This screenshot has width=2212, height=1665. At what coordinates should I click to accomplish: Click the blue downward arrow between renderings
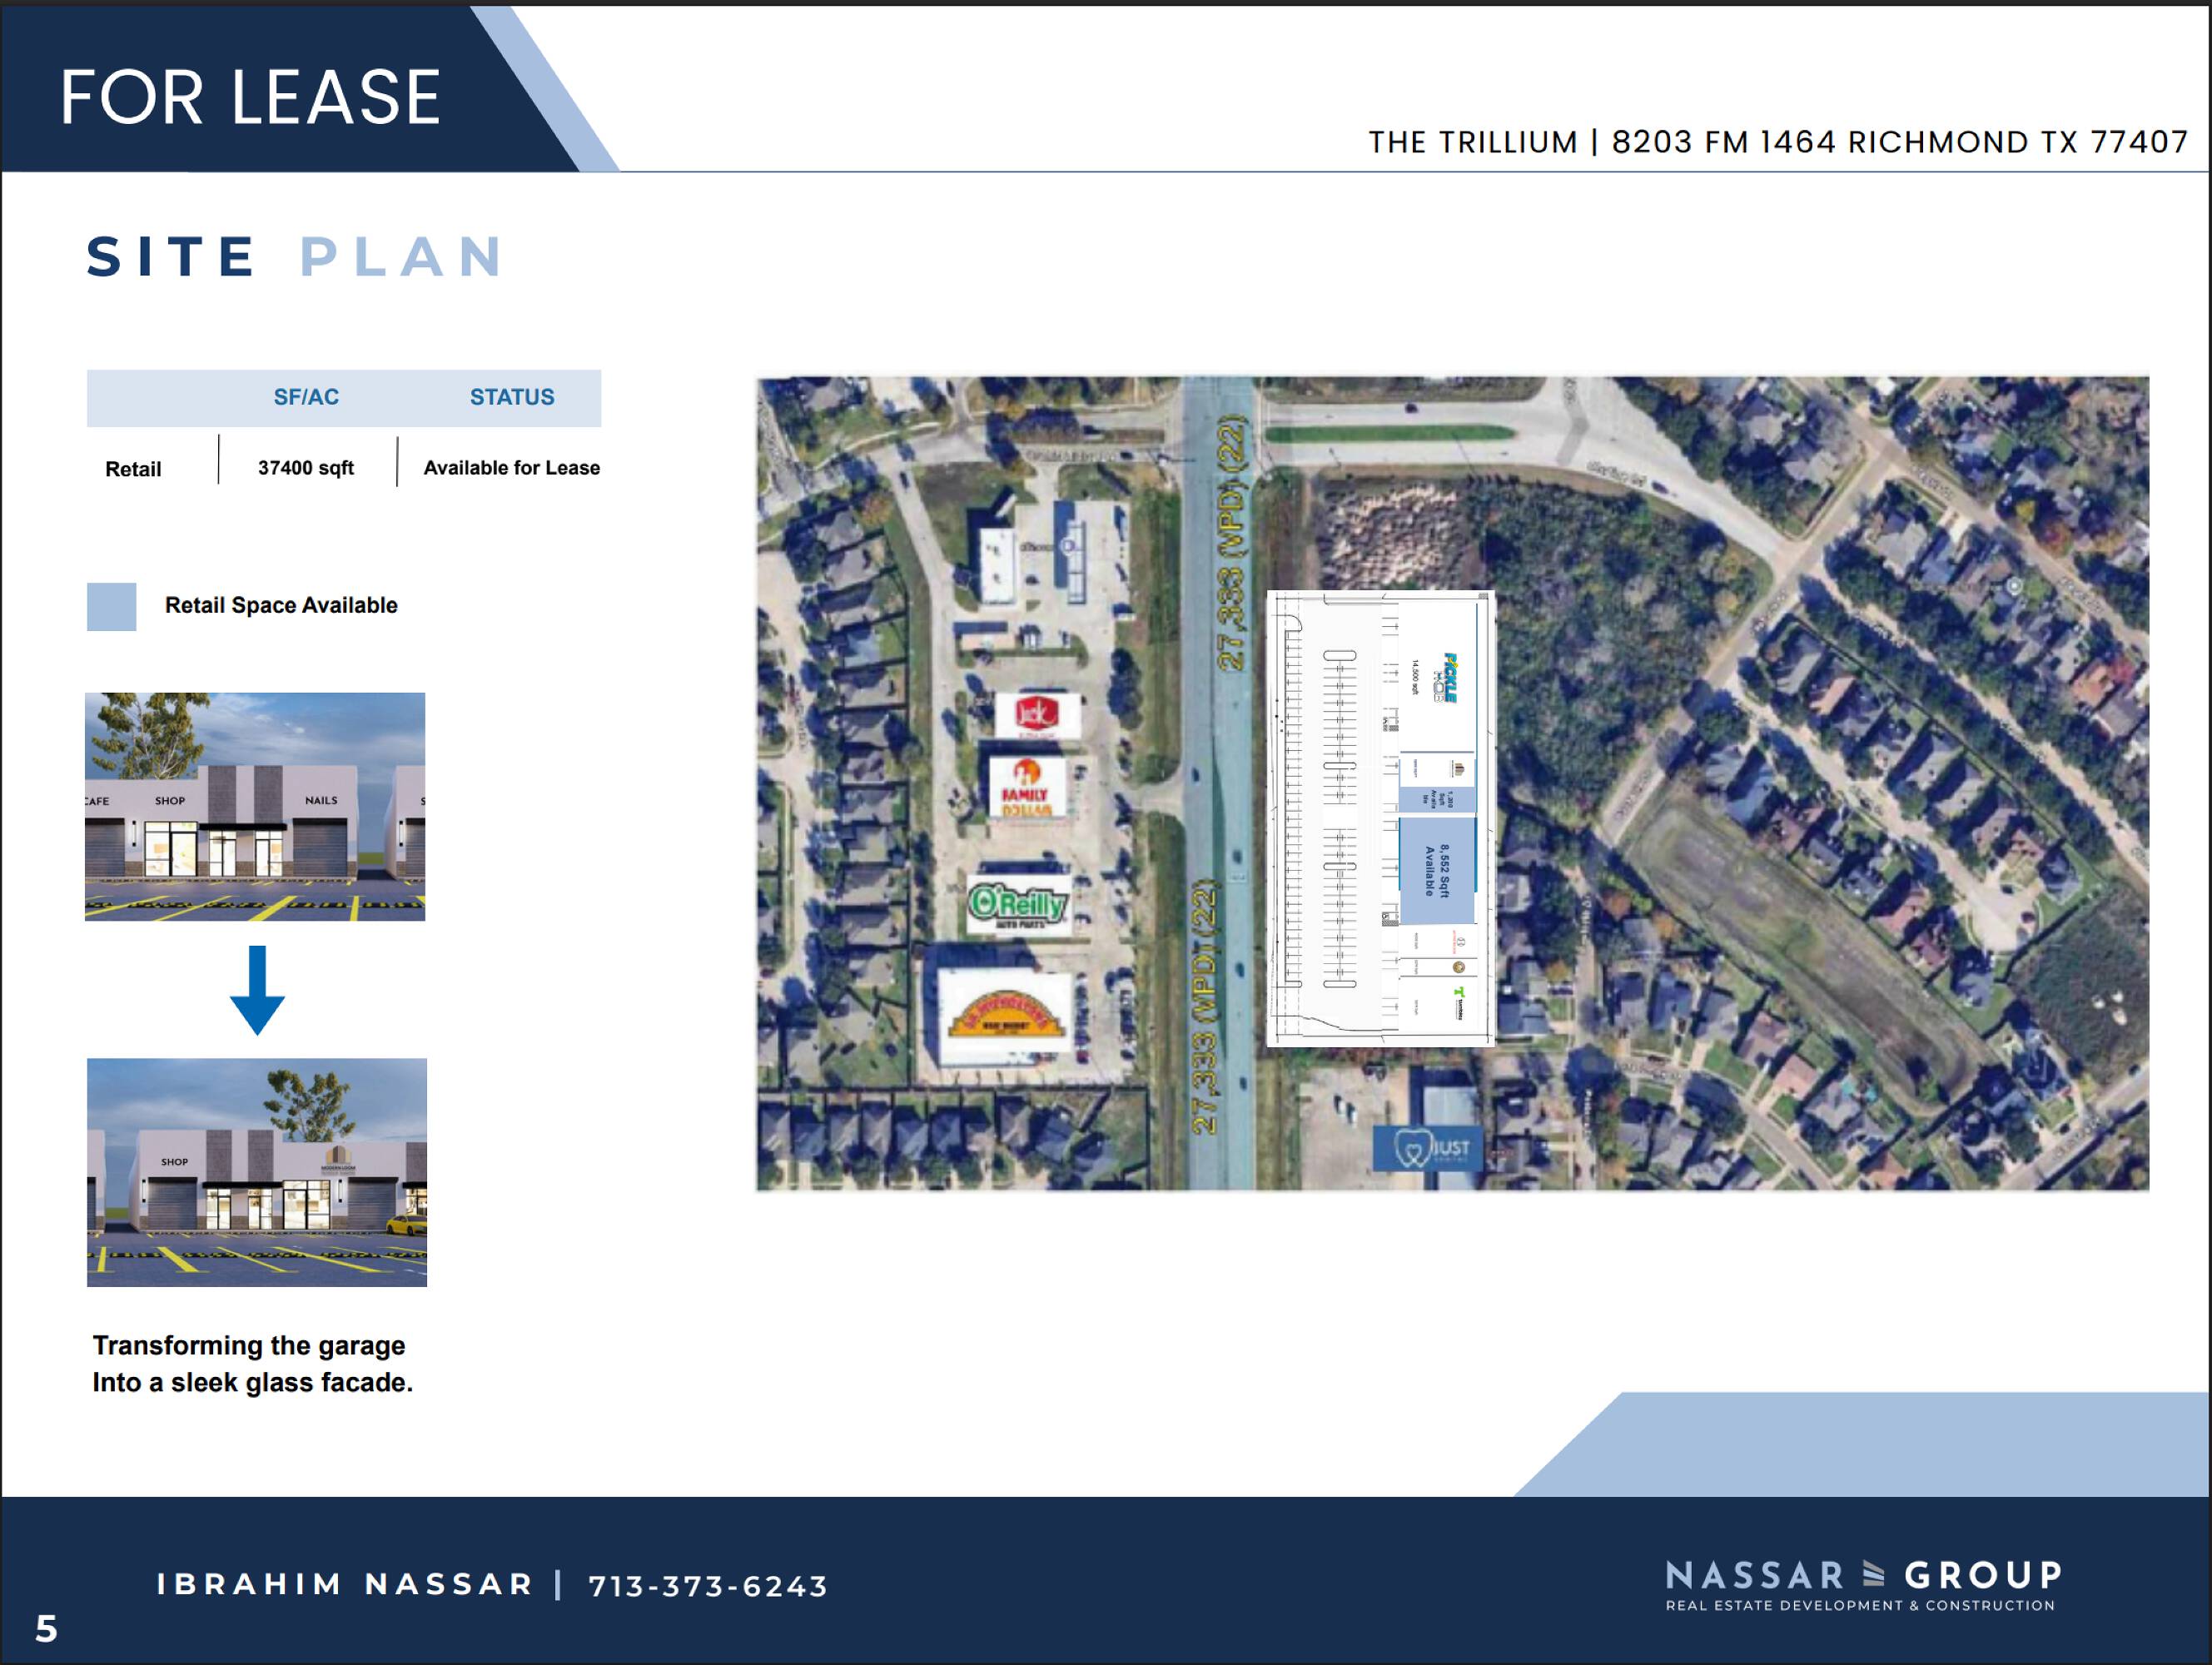(257, 990)
